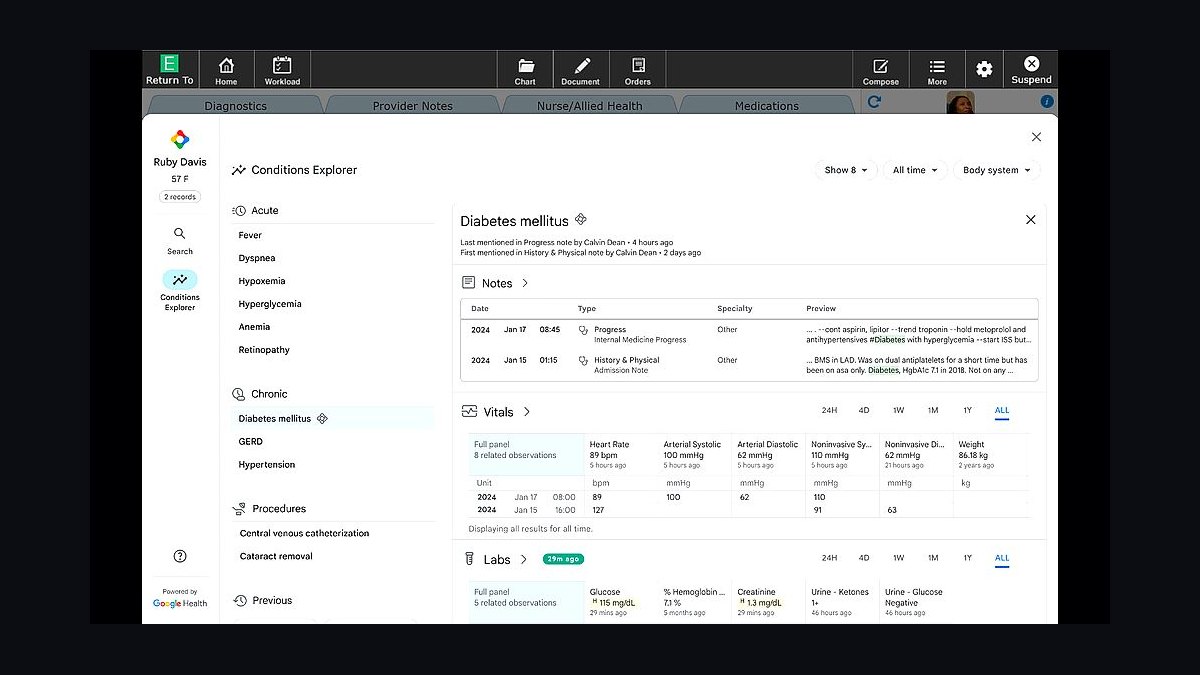The width and height of the screenshot is (1200, 675).
Task: Expand the Notes section chevron
Action: click(525, 283)
